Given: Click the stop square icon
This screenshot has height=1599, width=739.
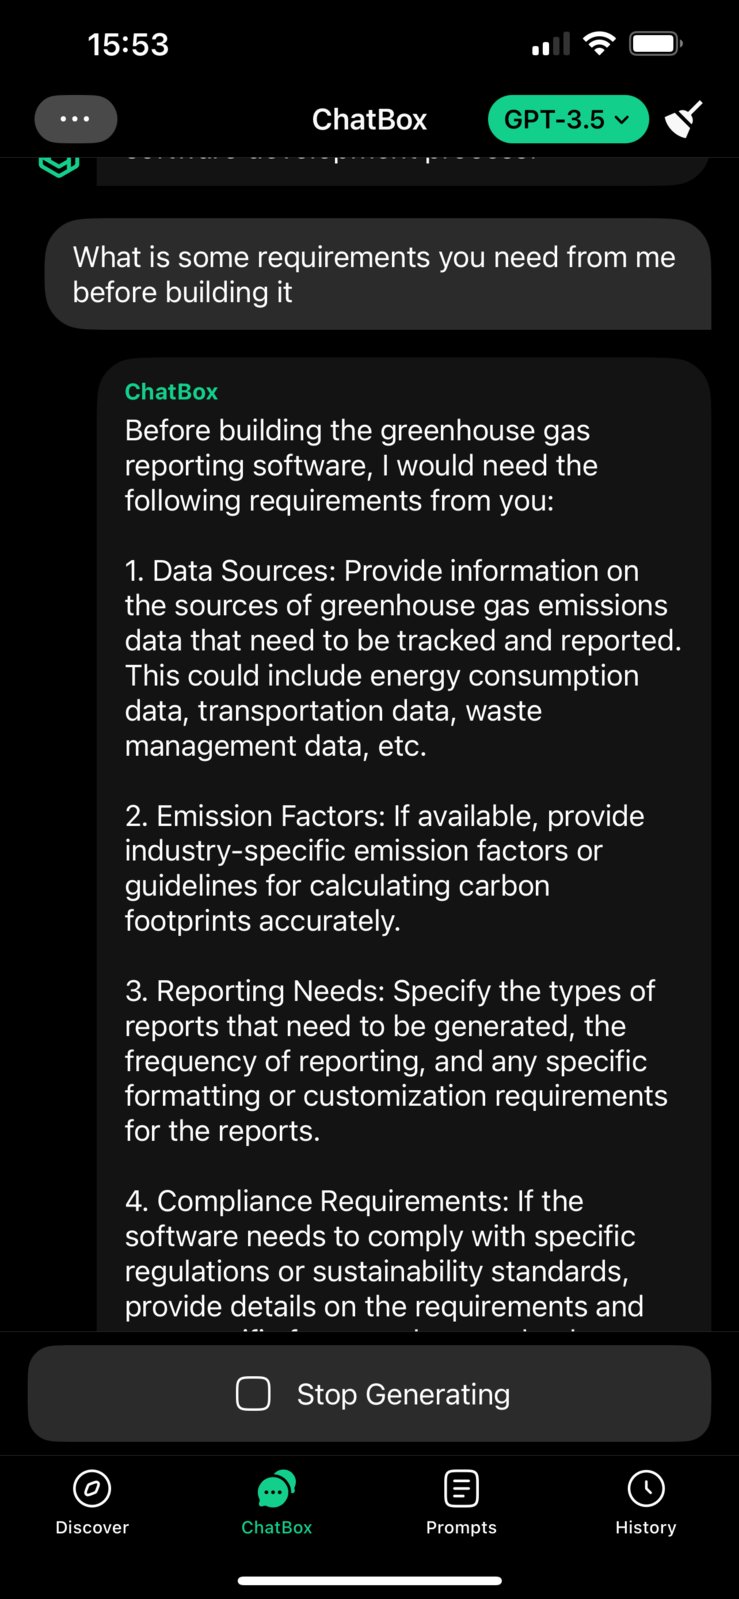Looking at the screenshot, I should (x=253, y=1393).
